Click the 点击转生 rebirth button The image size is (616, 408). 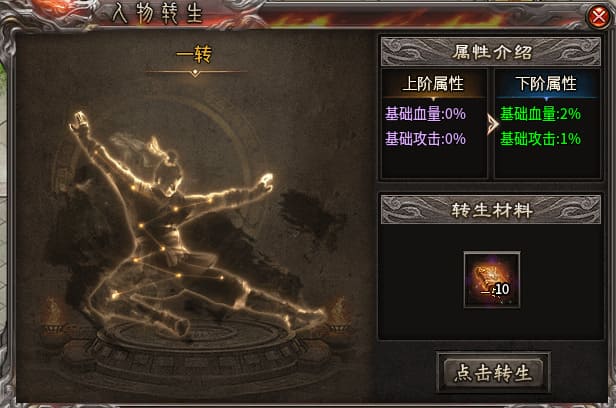coord(493,372)
